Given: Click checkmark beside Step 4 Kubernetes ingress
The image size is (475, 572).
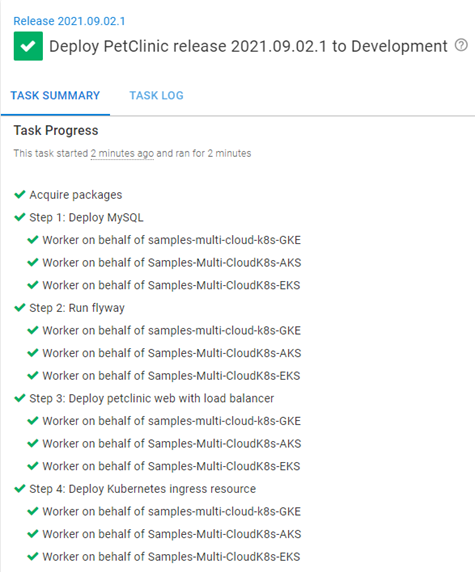Looking at the screenshot, I should coord(20,488).
